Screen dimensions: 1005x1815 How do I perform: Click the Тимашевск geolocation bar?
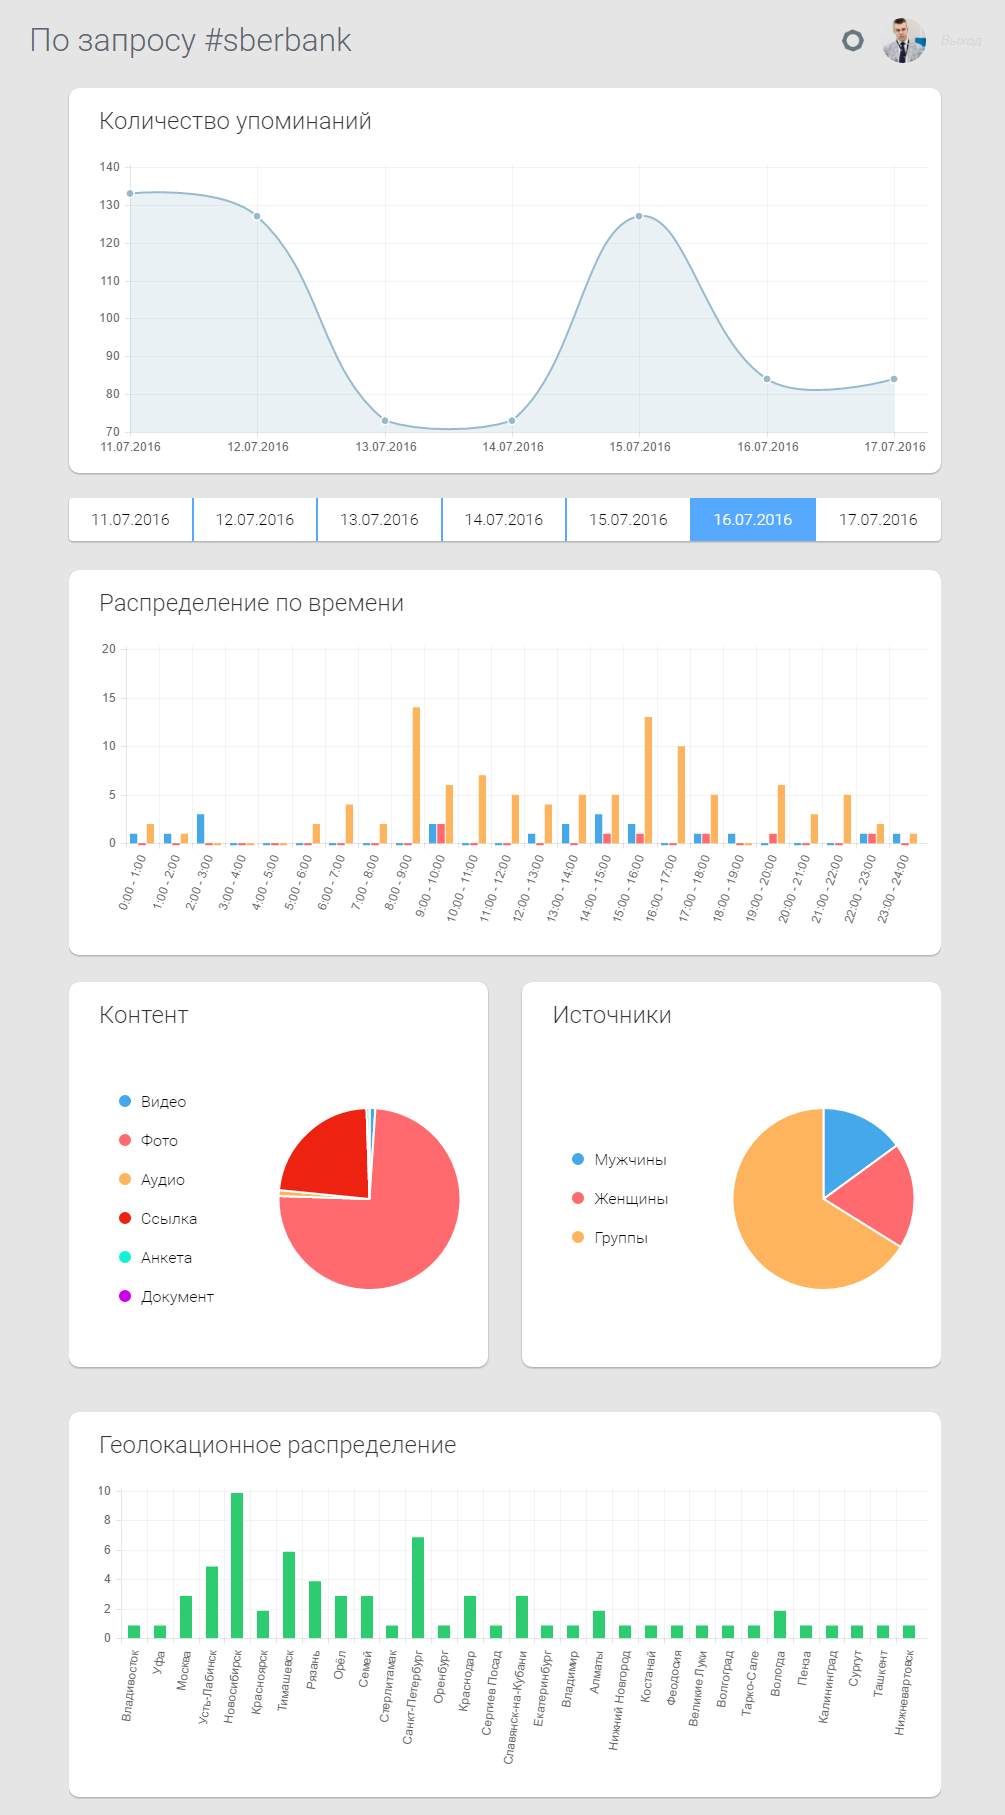[x=289, y=1595]
